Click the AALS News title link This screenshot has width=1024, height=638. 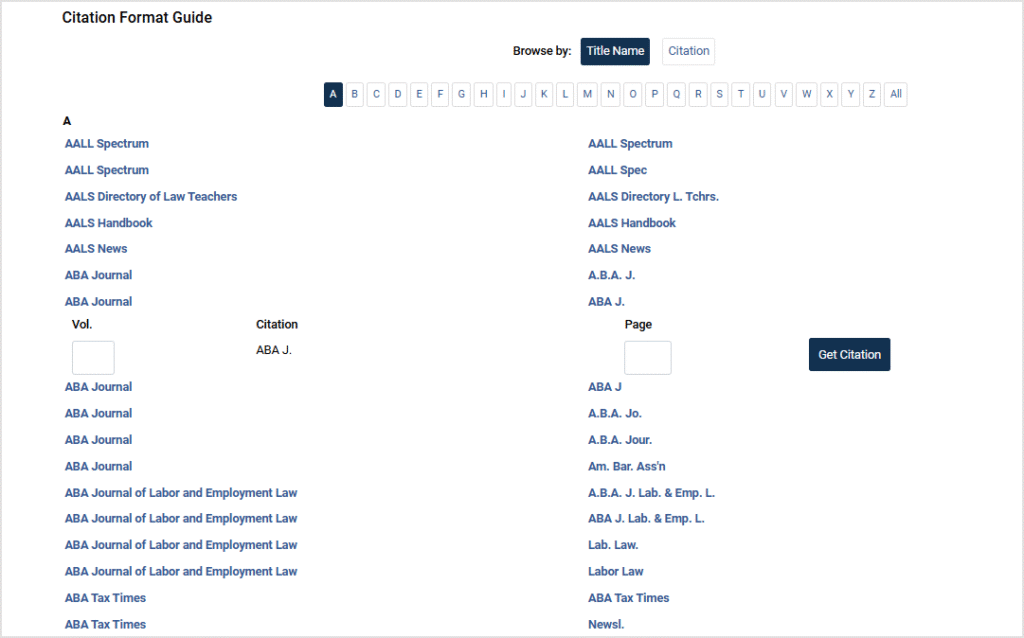tap(96, 249)
